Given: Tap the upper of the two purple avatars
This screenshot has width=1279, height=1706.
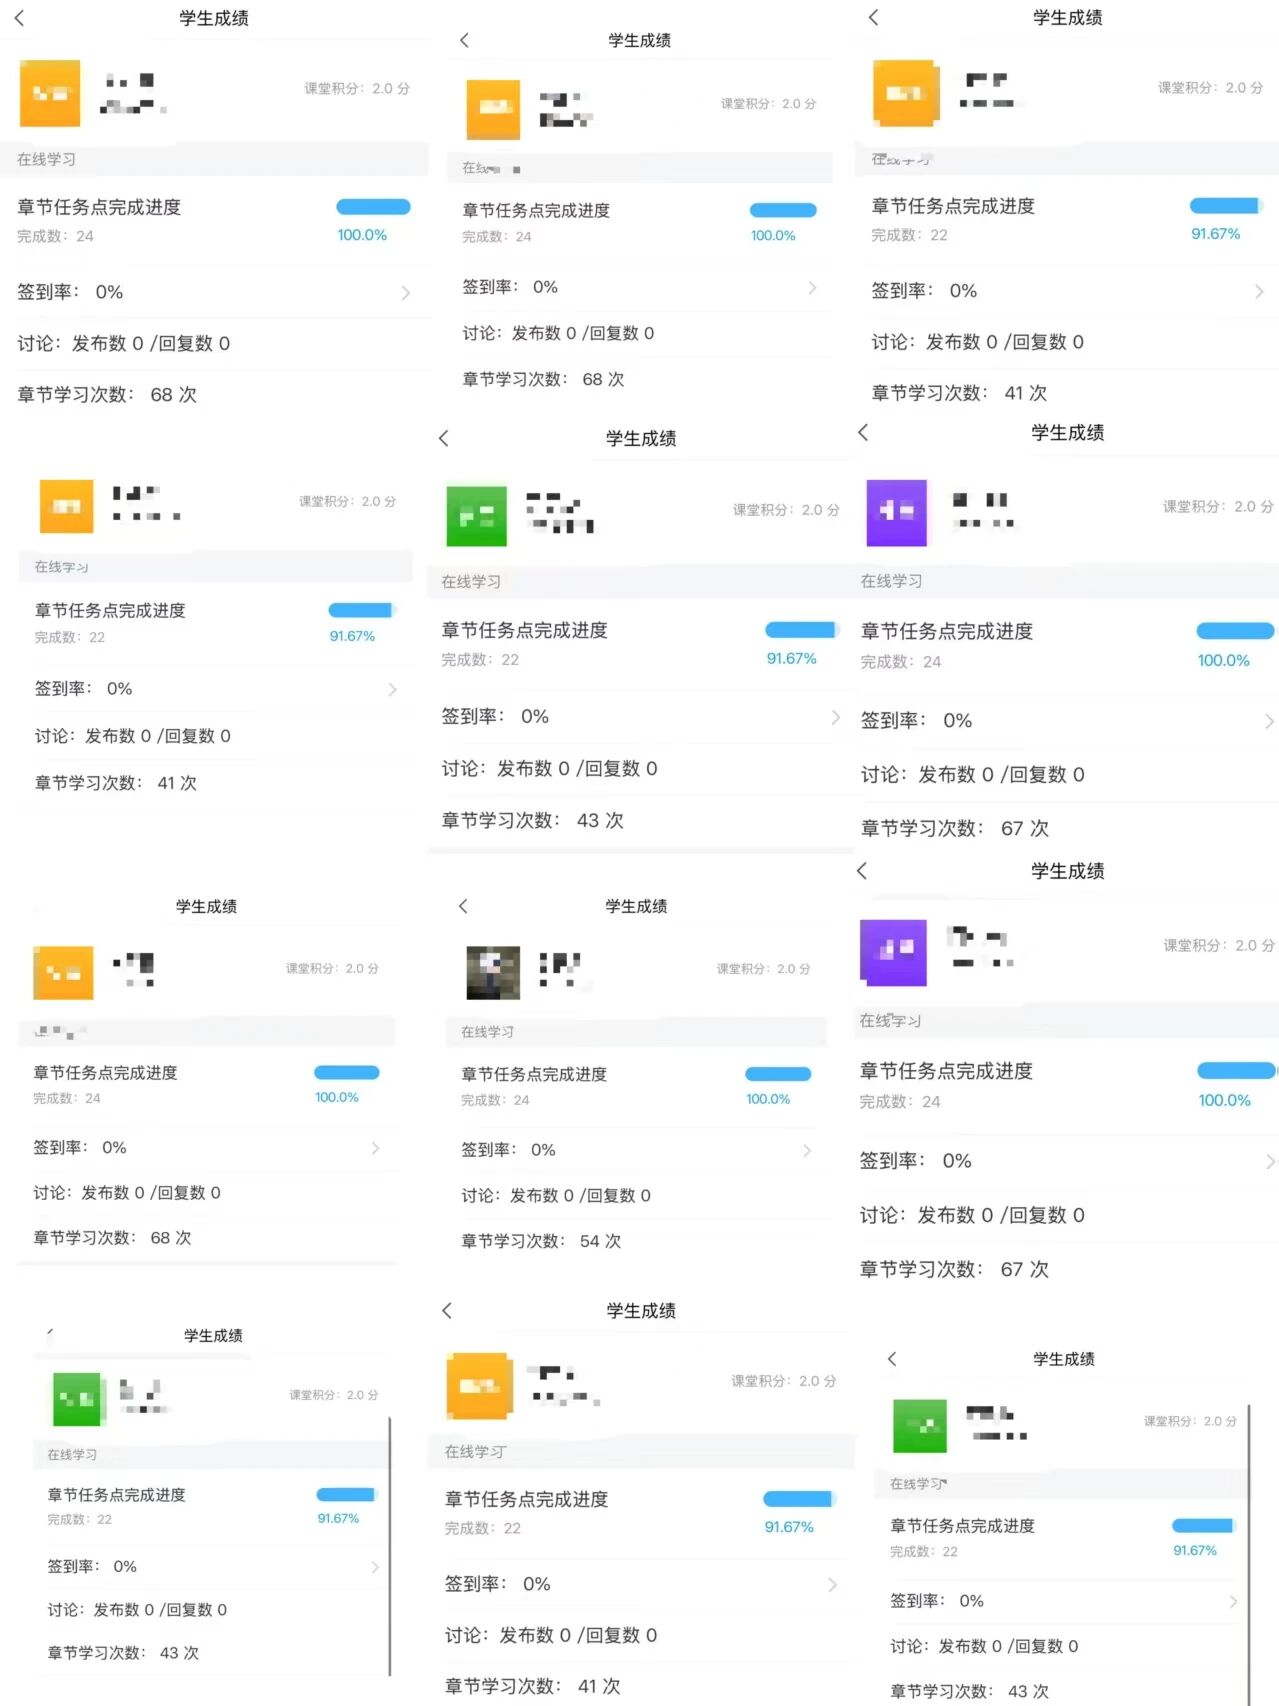Looking at the screenshot, I should (896, 512).
